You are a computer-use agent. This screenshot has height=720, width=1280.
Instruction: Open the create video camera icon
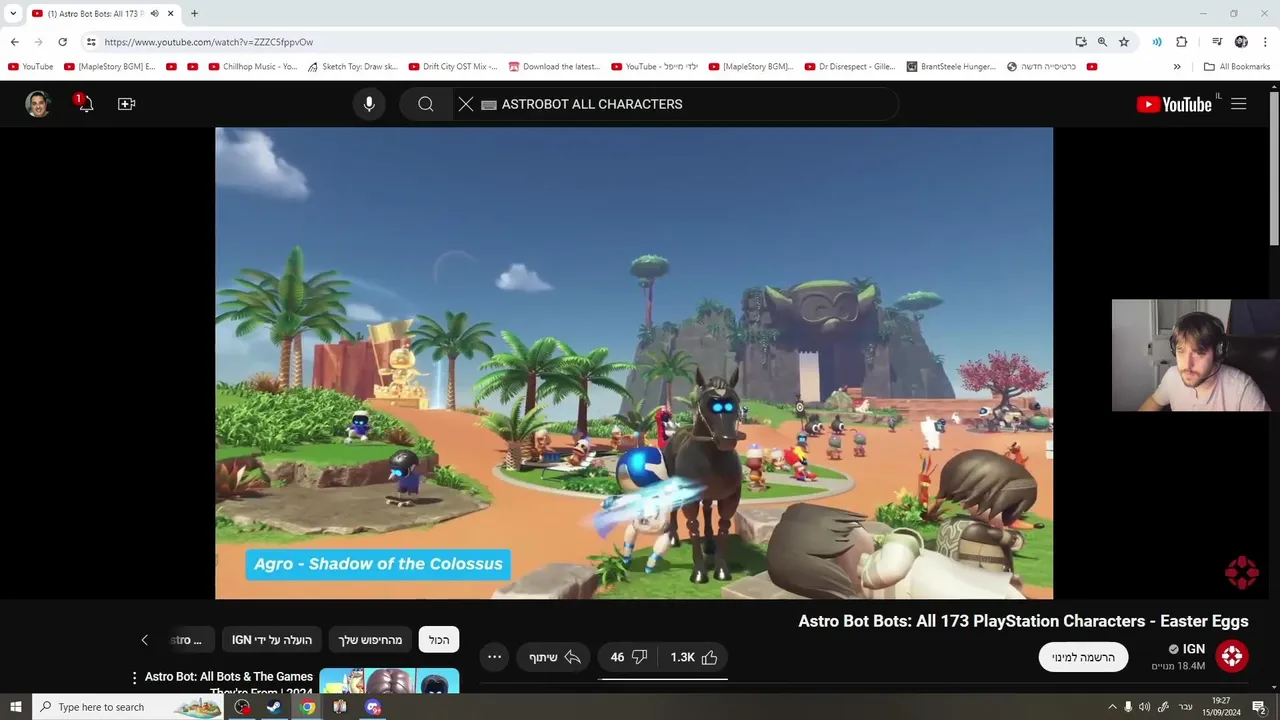(x=126, y=104)
